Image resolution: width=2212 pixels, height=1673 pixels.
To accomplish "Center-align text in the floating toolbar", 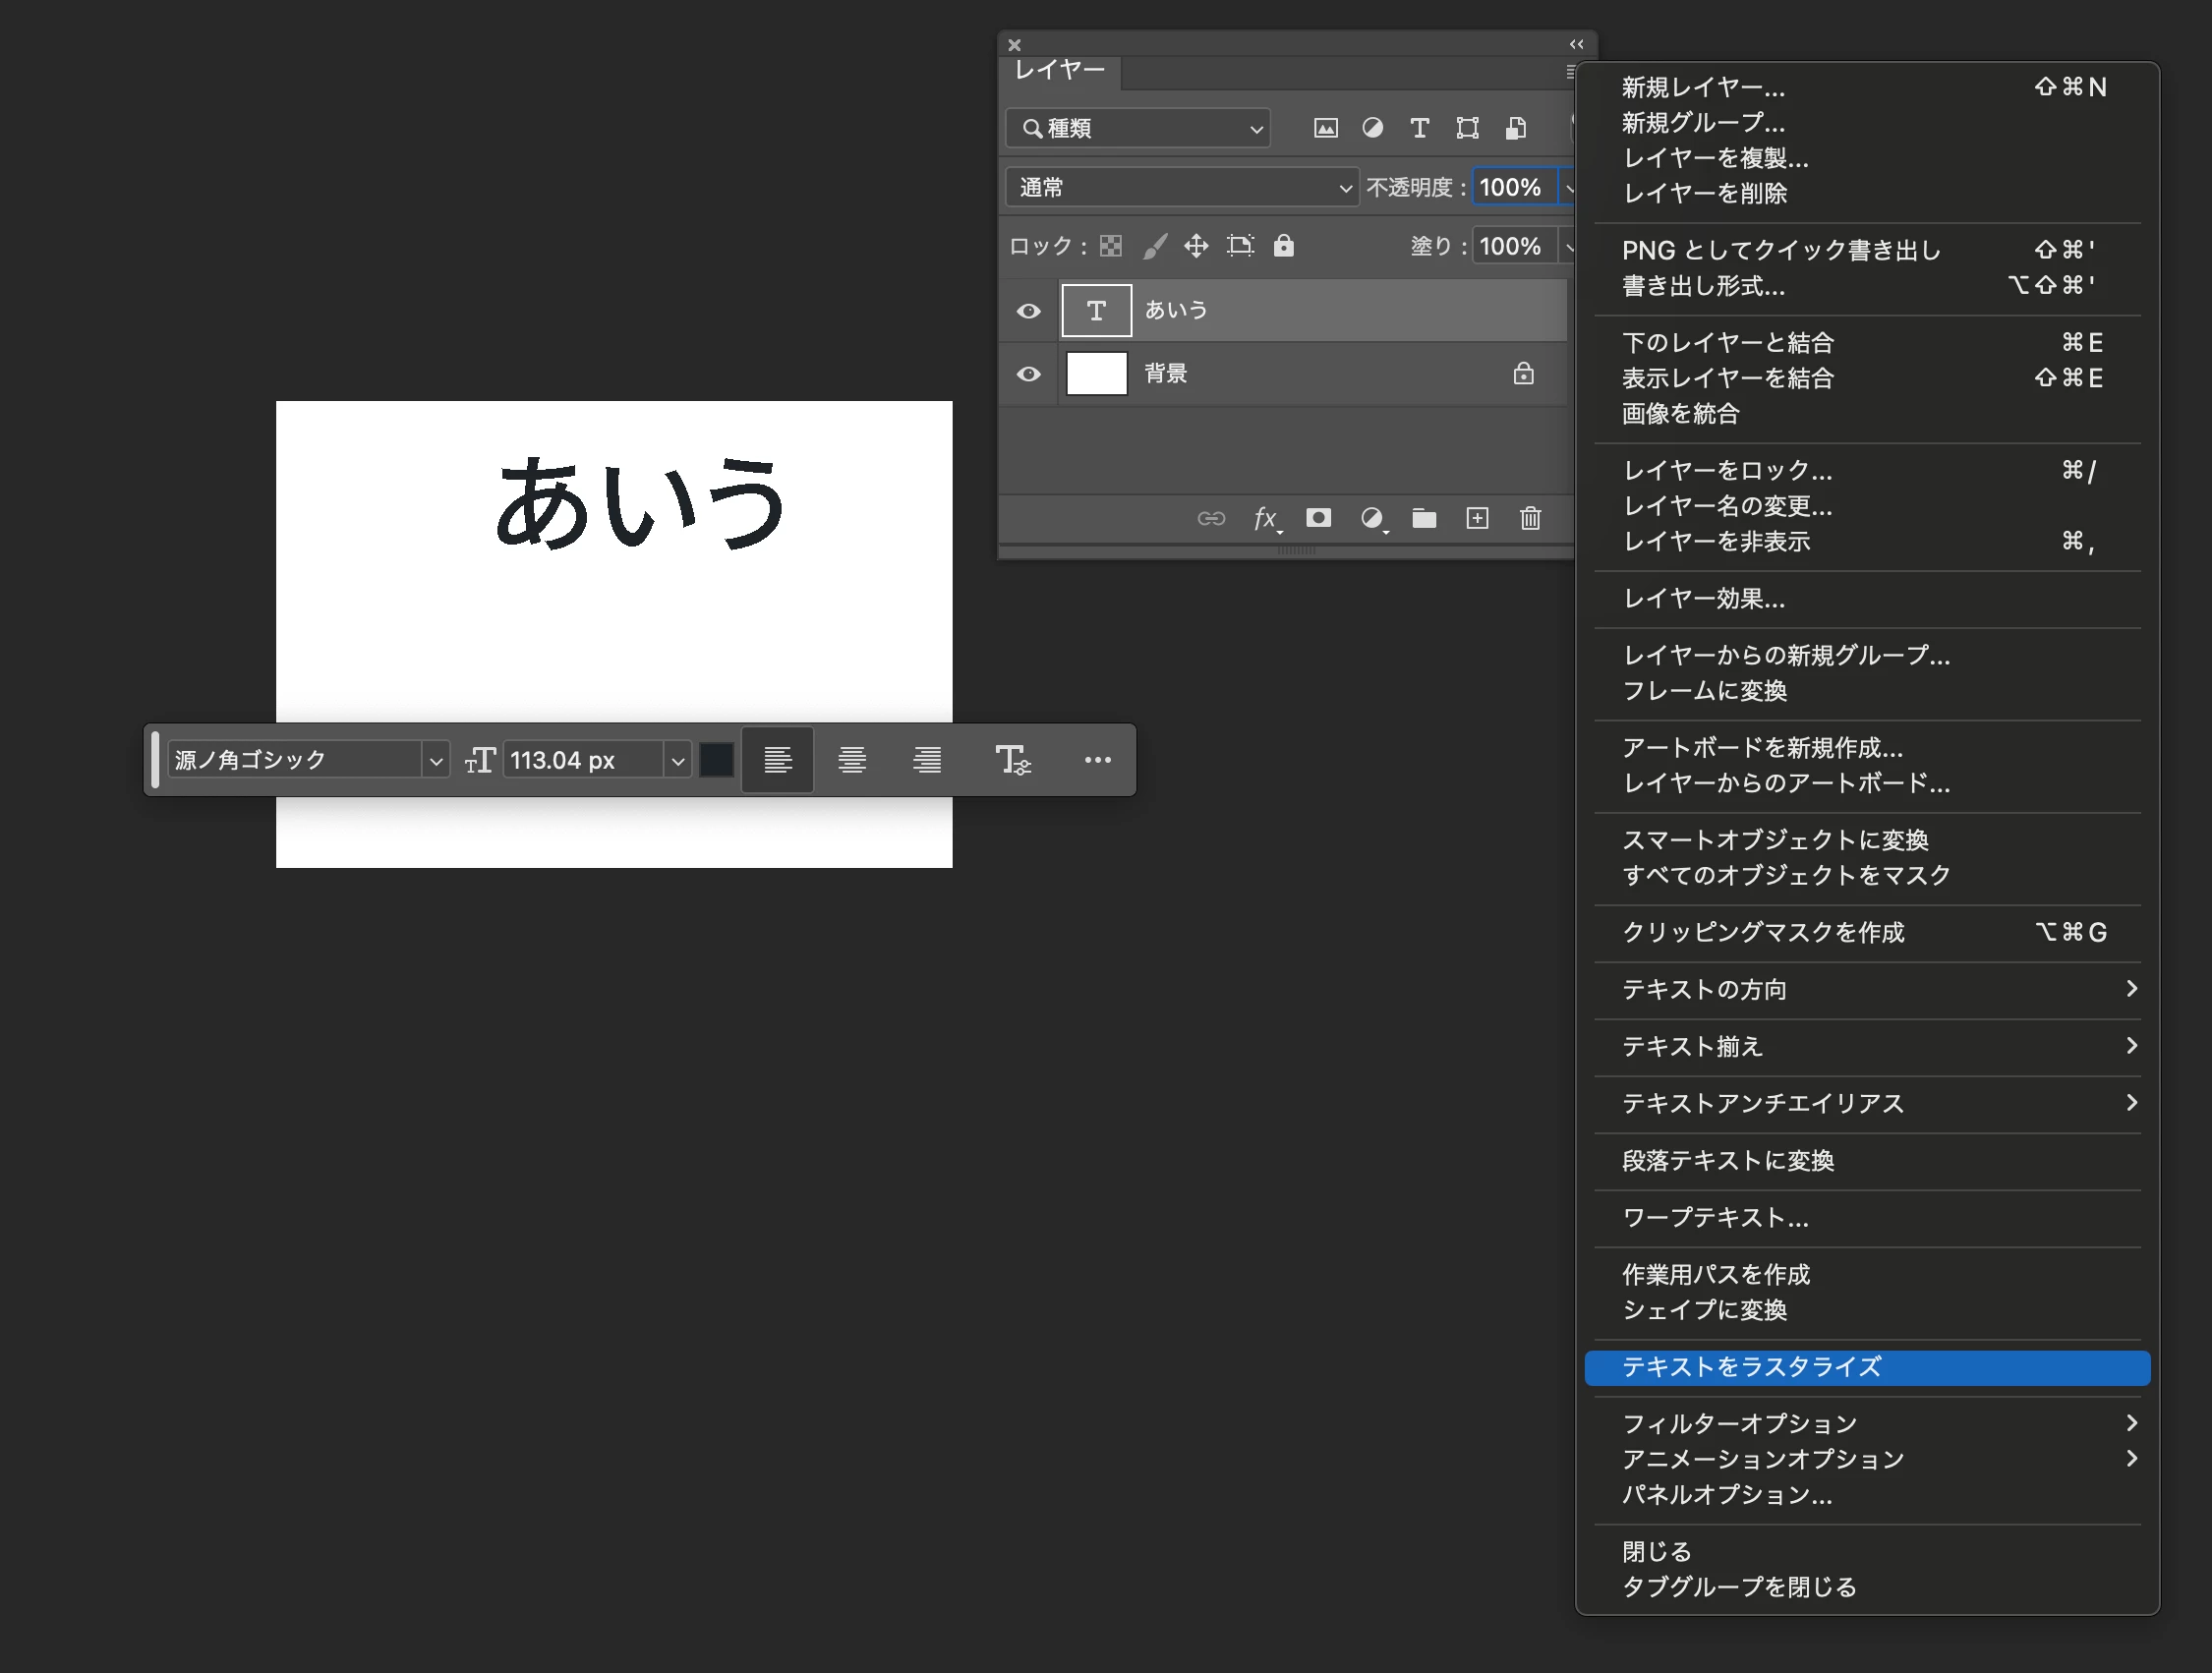I will click(852, 760).
